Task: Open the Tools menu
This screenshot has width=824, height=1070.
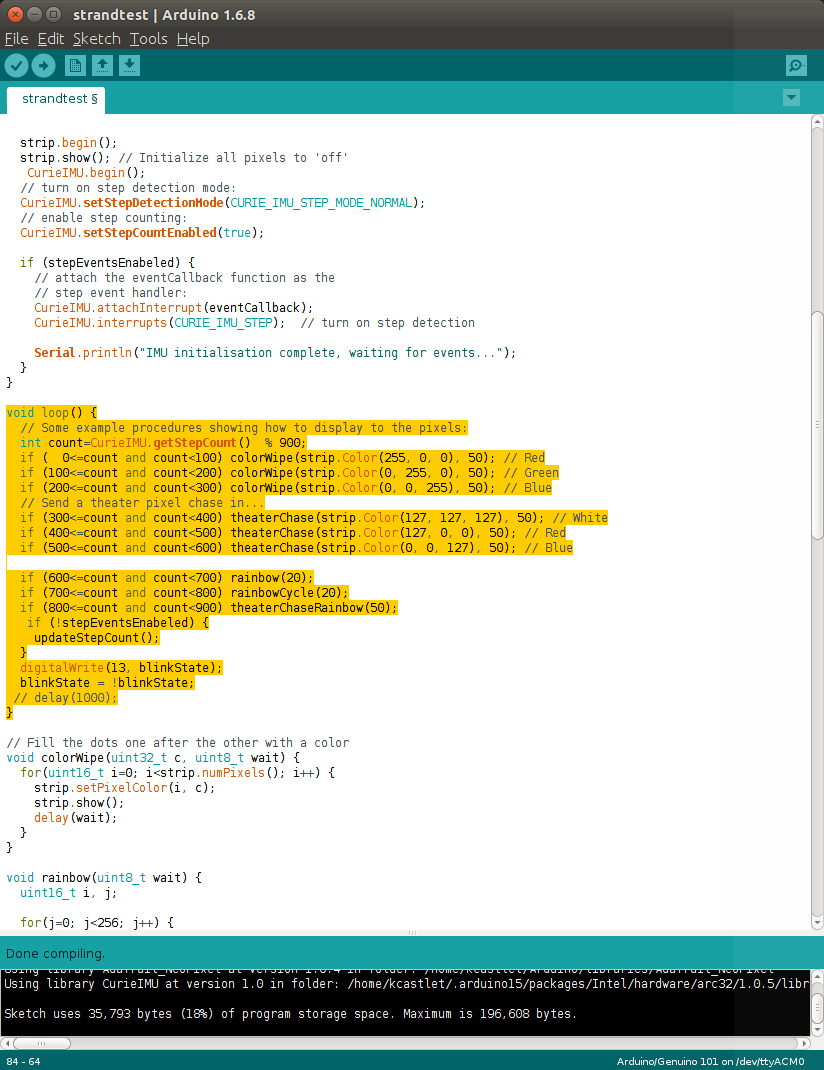Action: point(148,39)
